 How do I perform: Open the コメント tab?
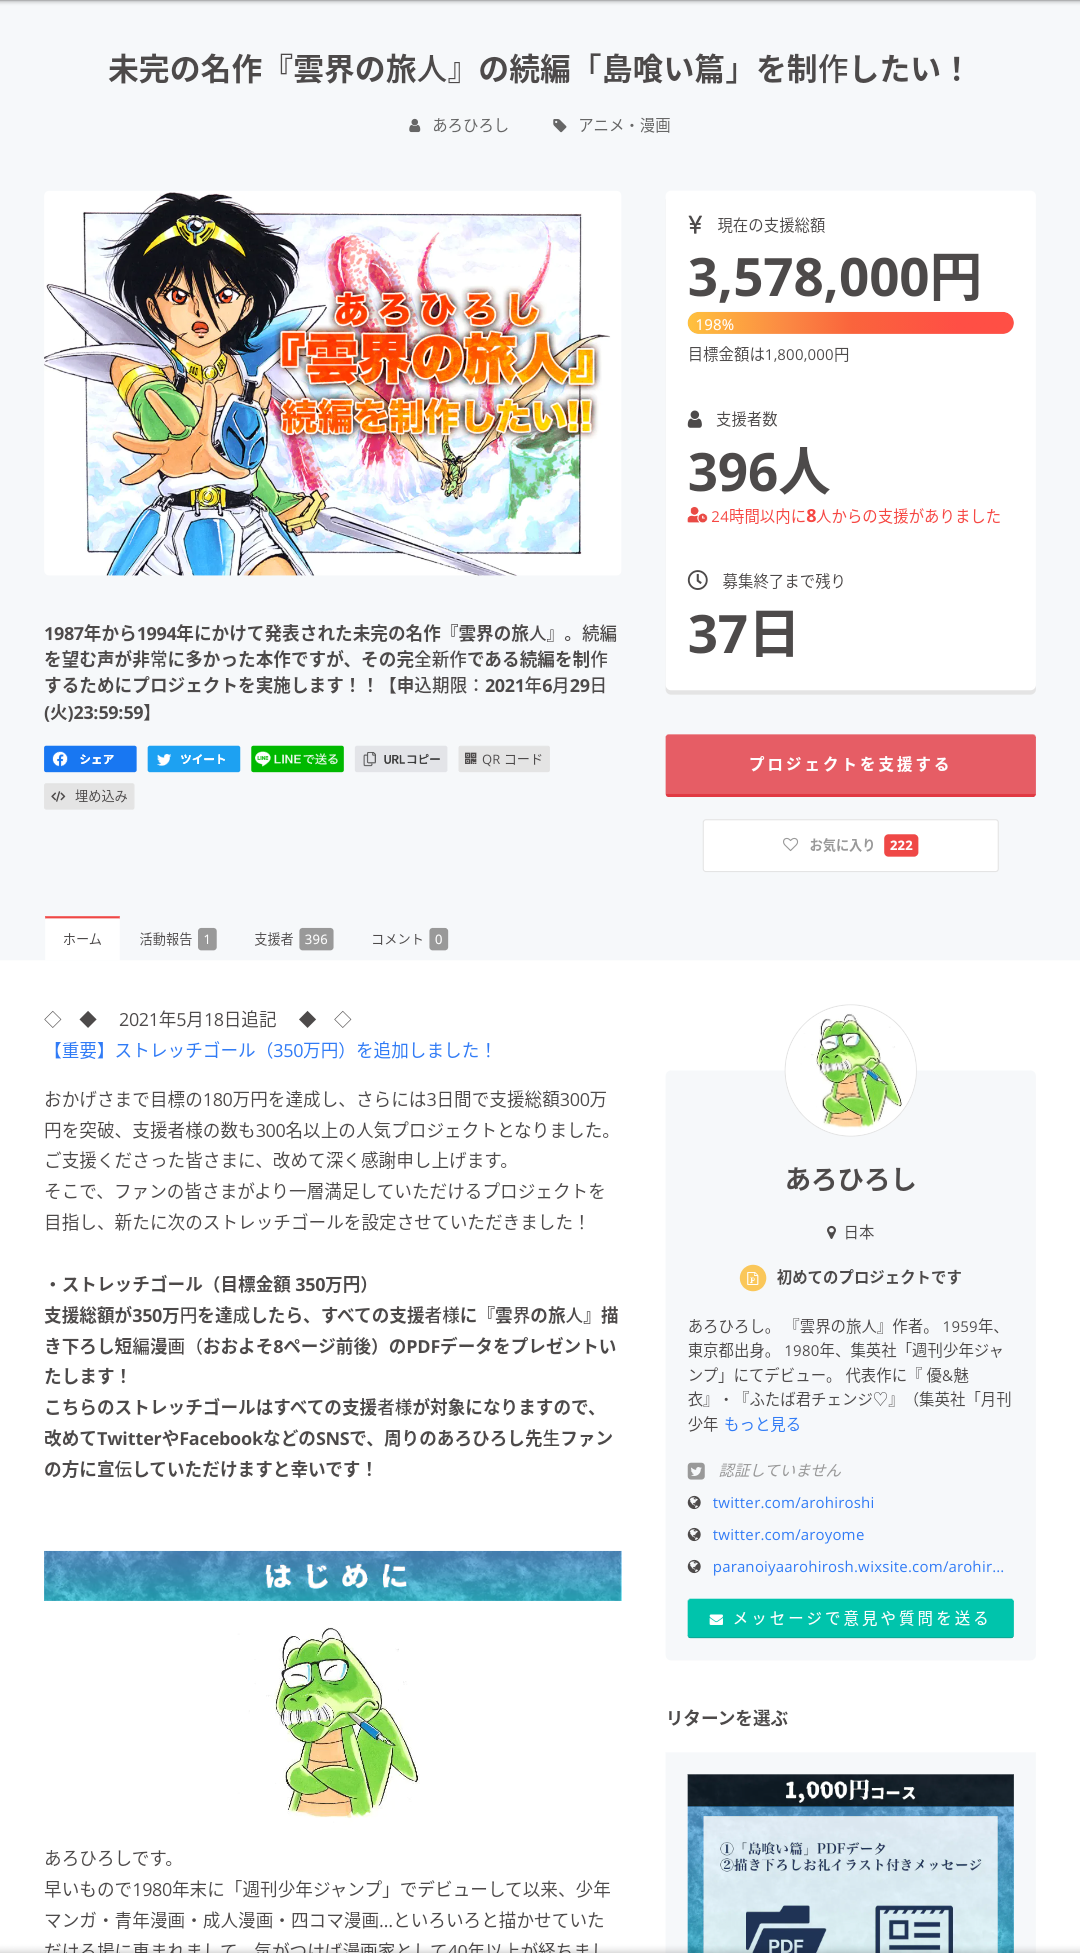click(409, 939)
